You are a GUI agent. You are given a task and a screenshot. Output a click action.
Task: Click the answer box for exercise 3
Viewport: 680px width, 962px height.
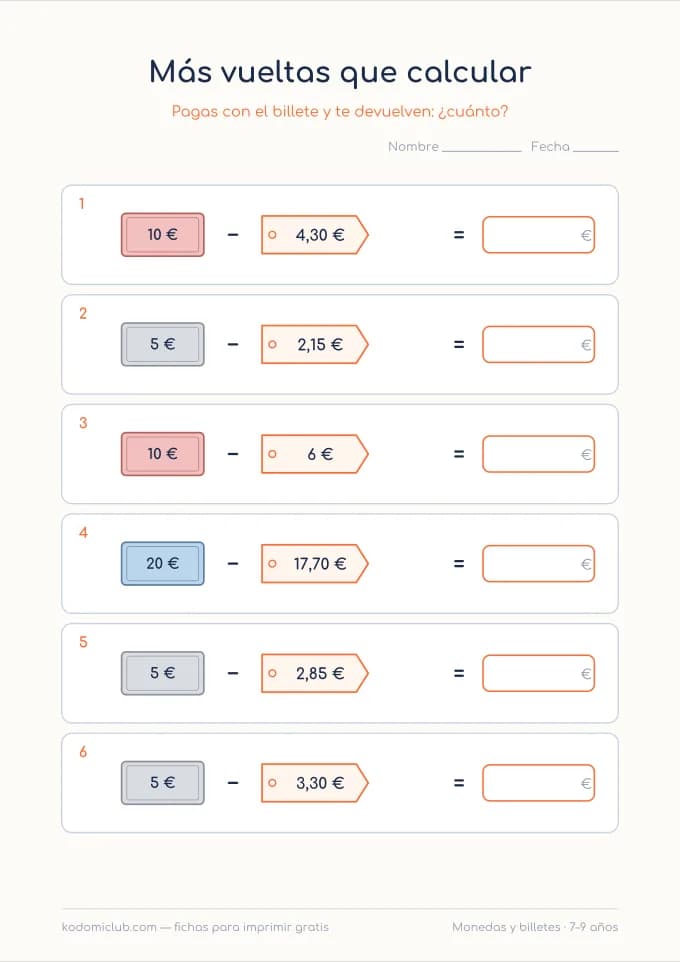[538, 454]
